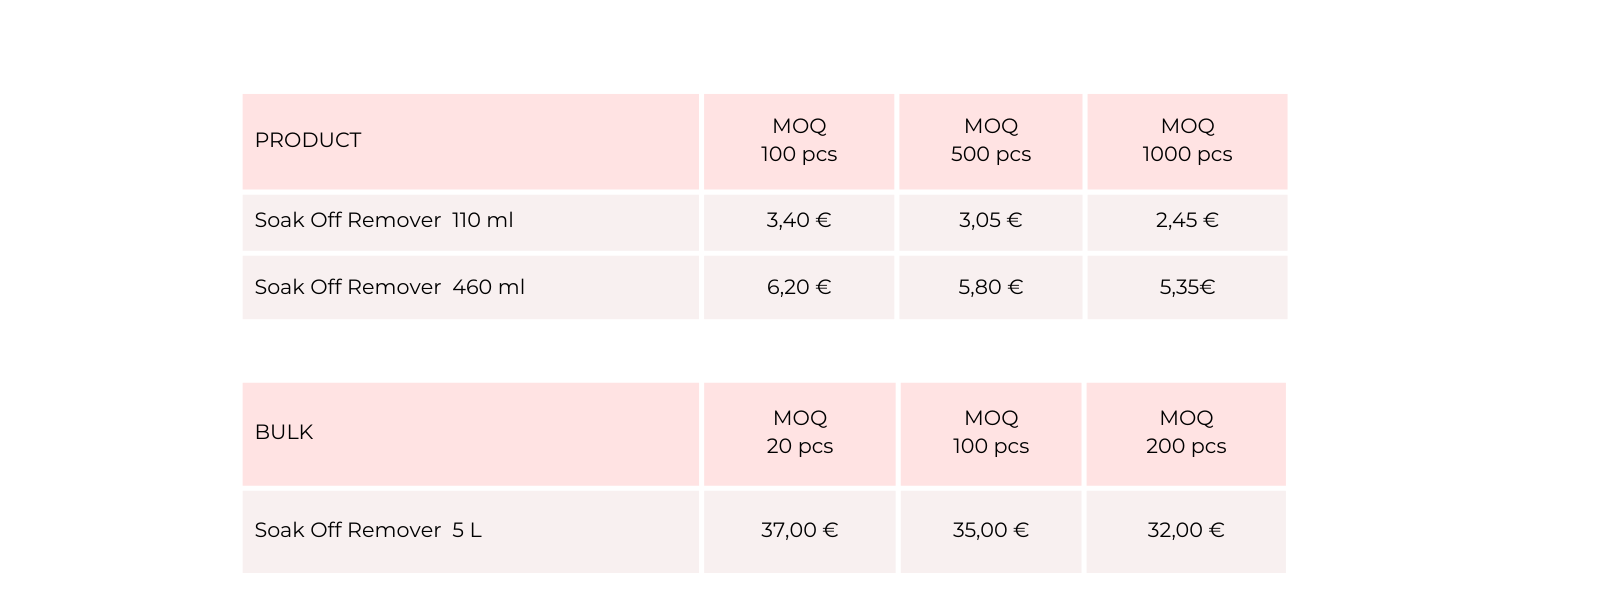Click the Soak Off Remover 460 ml row label
This screenshot has width=1600, height=600.
click(390, 288)
